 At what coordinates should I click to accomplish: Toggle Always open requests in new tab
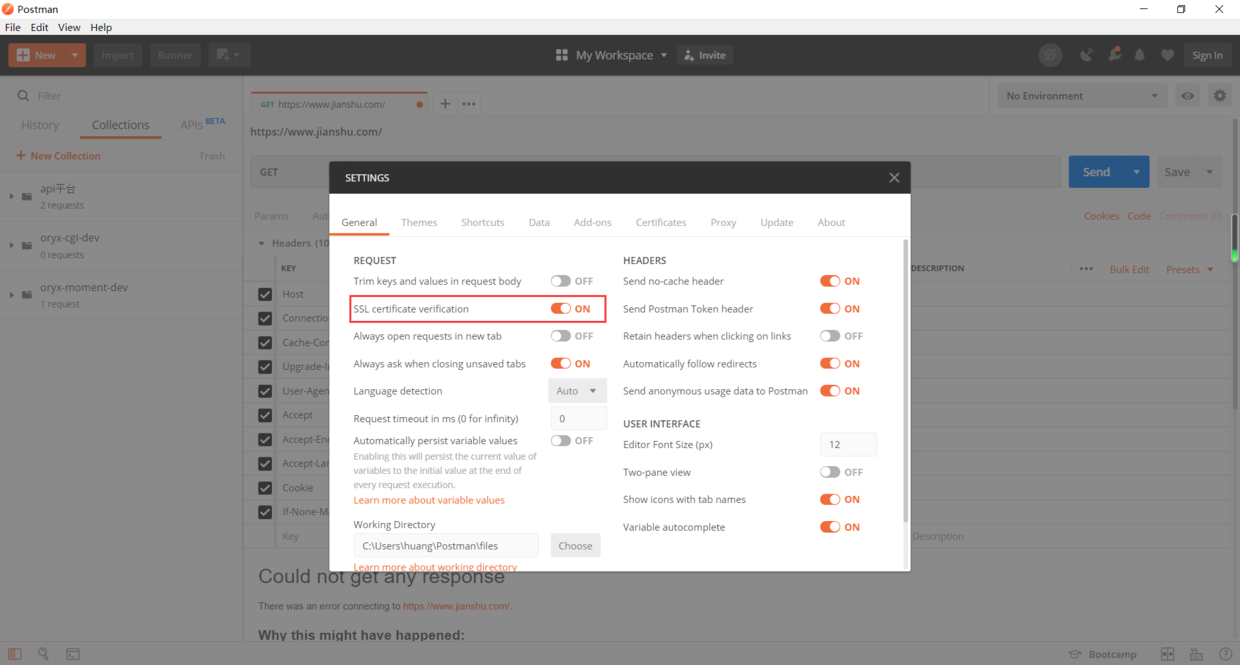tap(560, 336)
